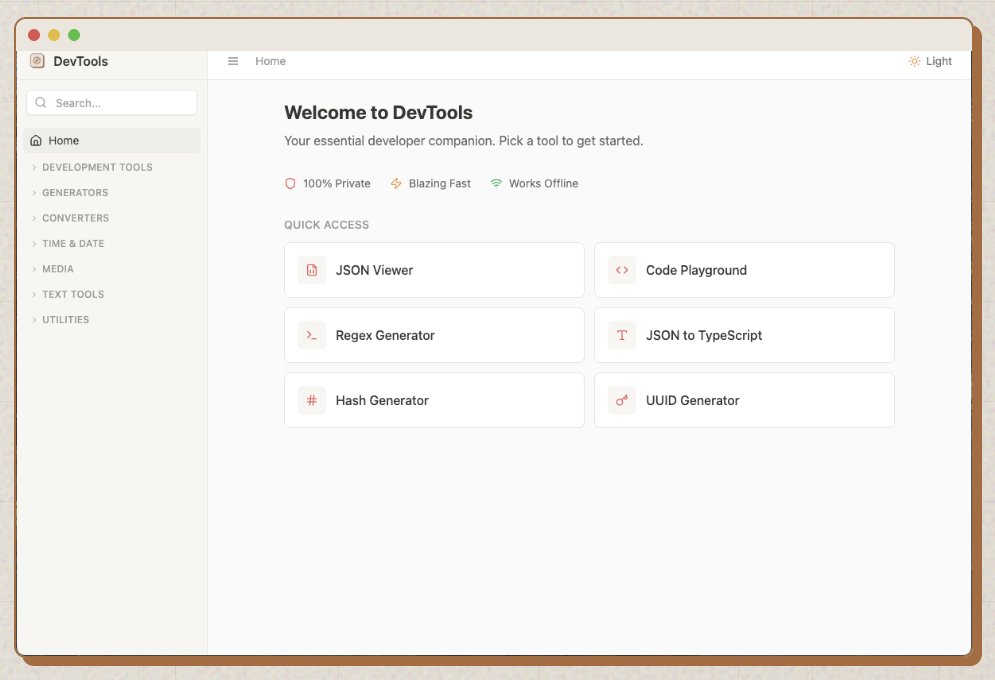
Task: Click the 100% Private label
Action: pyautogui.click(x=337, y=183)
